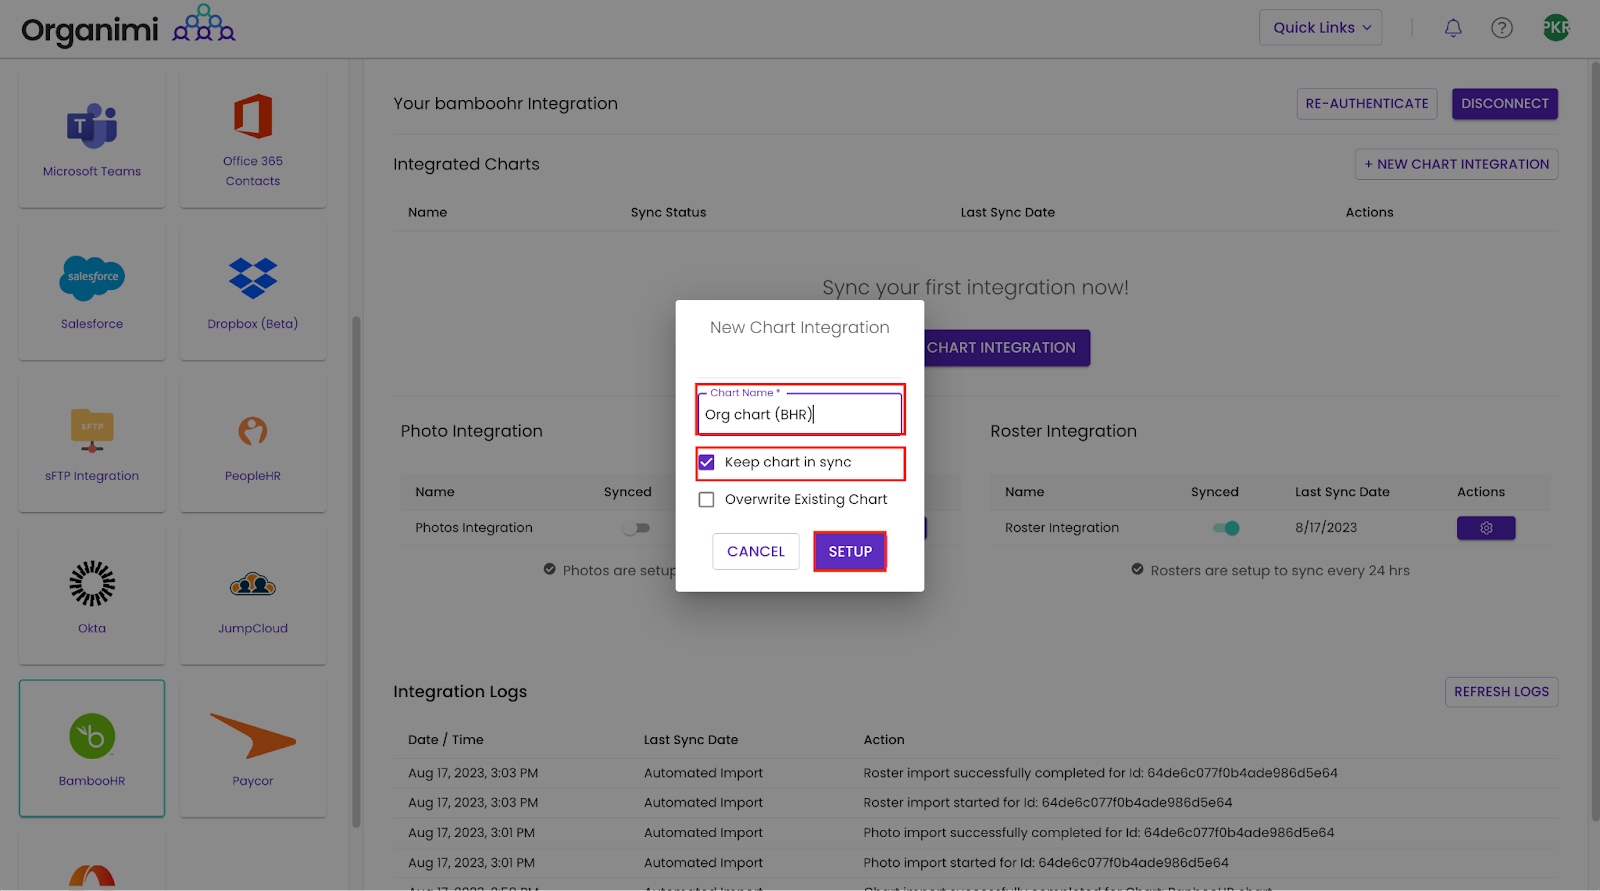Open the JumpCloud integration card

point(253,595)
